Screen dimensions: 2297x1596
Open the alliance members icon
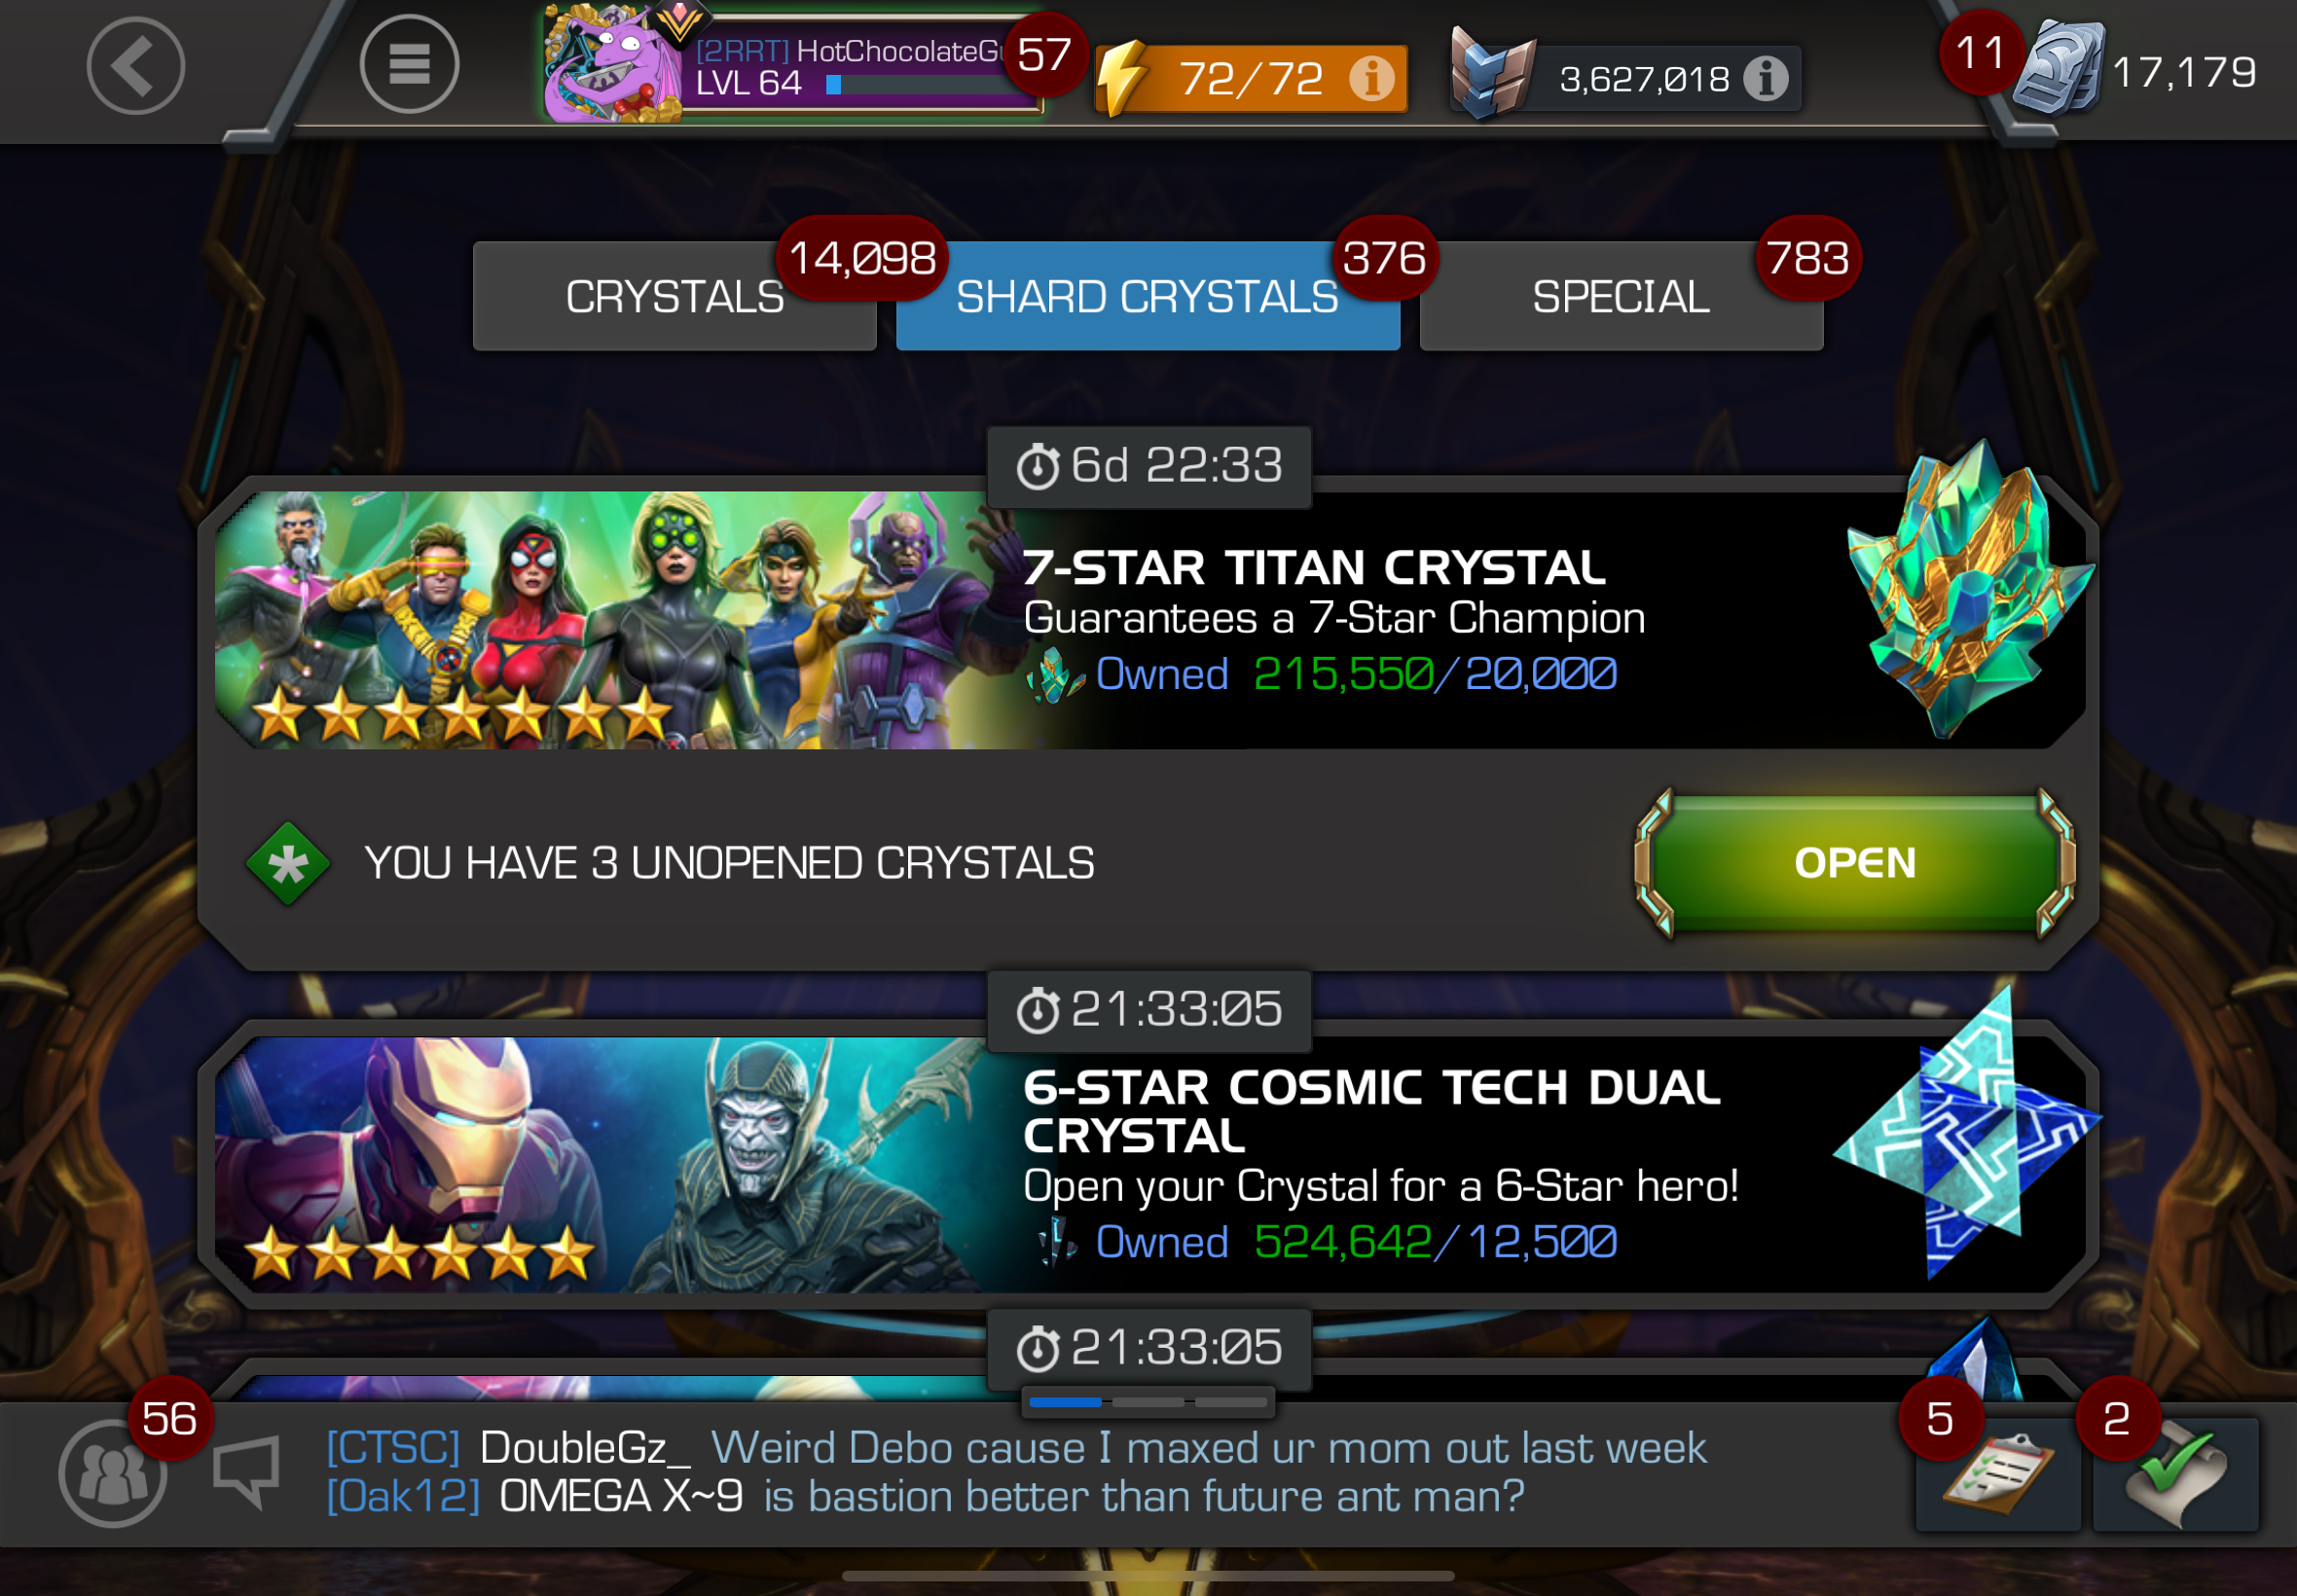(x=112, y=1474)
